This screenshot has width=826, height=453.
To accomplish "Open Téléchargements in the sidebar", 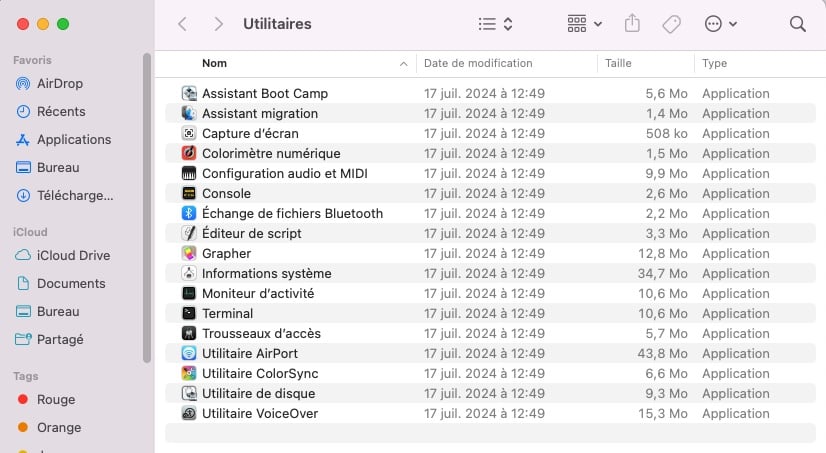I will pyautogui.click(x=64, y=195).
